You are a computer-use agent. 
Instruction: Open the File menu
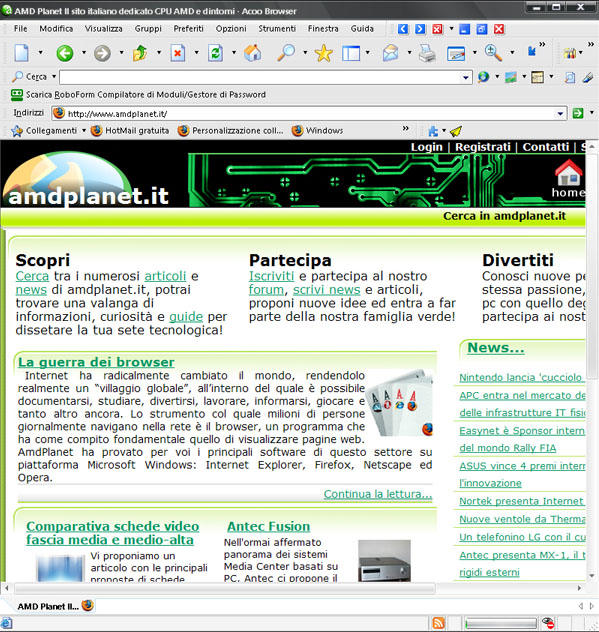(x=21, y=29)
